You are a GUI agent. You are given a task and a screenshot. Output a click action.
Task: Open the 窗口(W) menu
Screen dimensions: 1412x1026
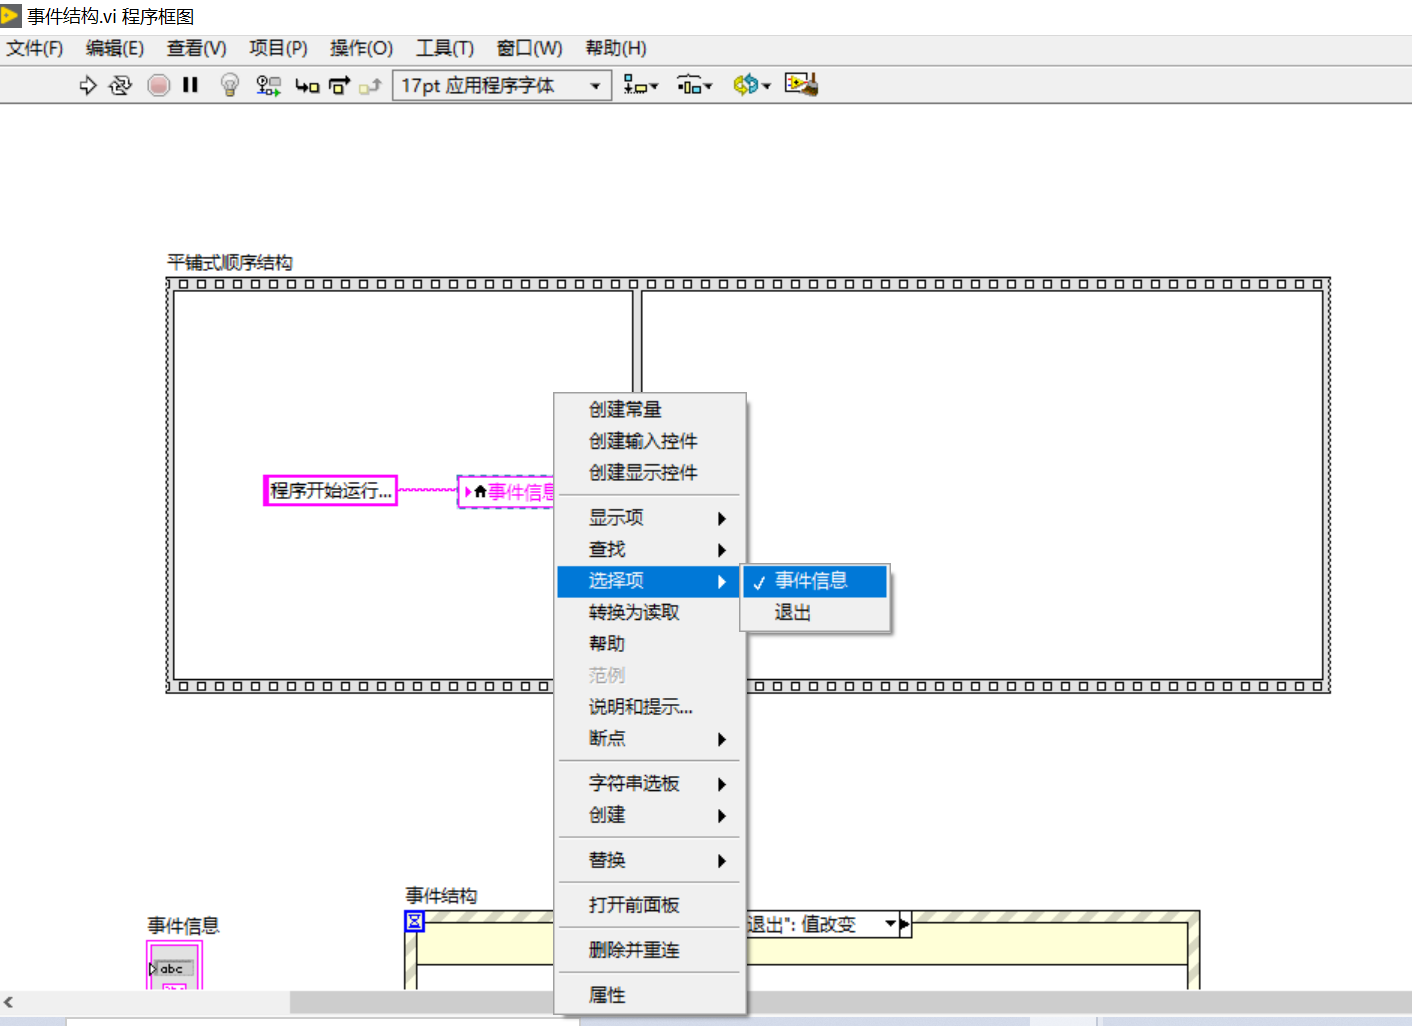tap(529, 48)
